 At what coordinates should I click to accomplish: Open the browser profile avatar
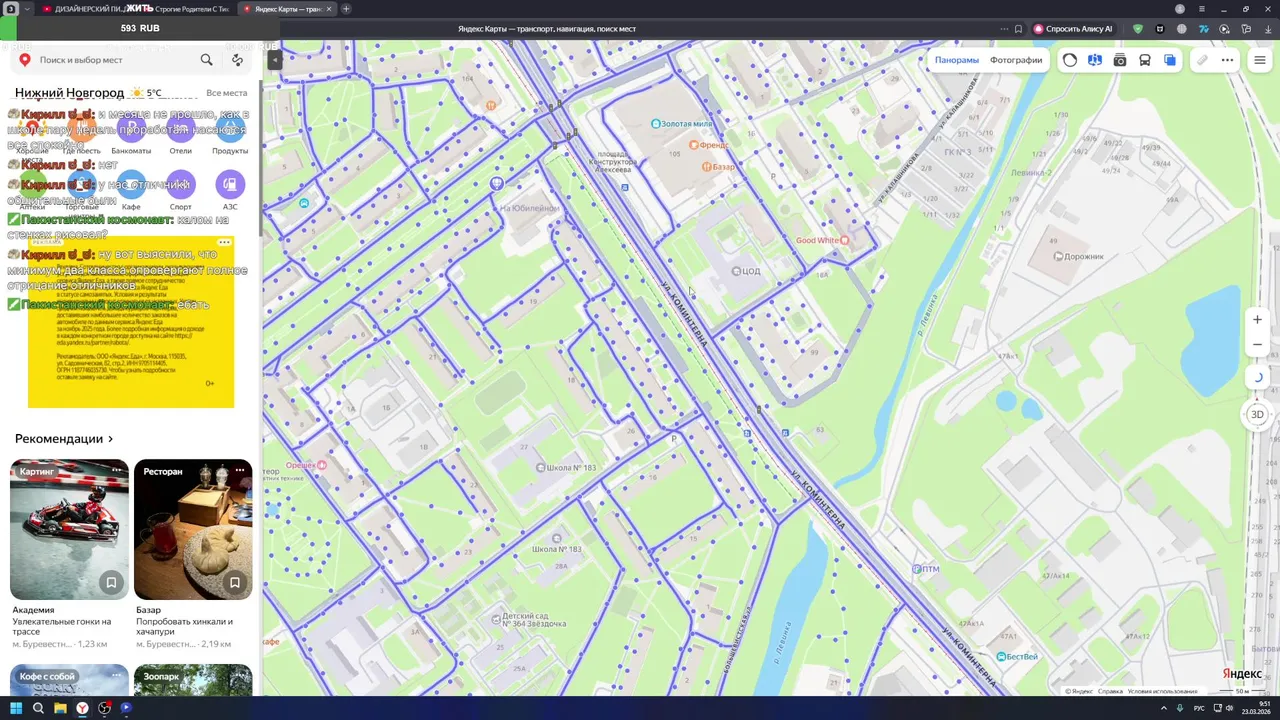(1180, 9)
